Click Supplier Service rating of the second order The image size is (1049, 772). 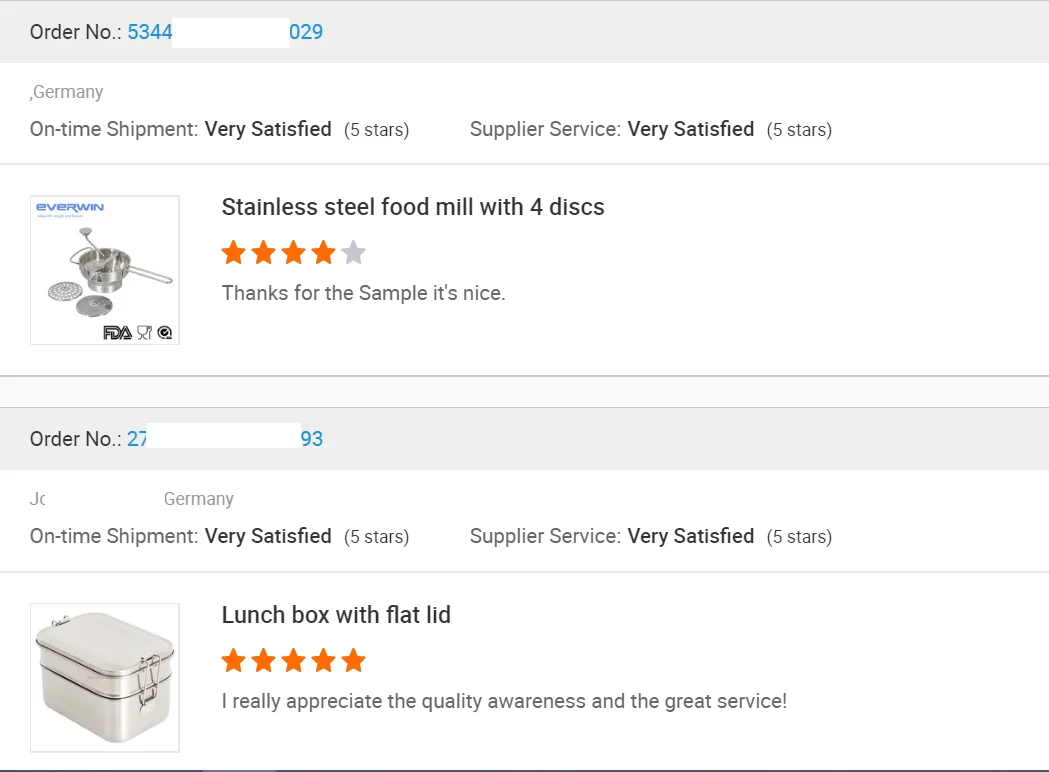pyautogui.click(x=690, y=536)
